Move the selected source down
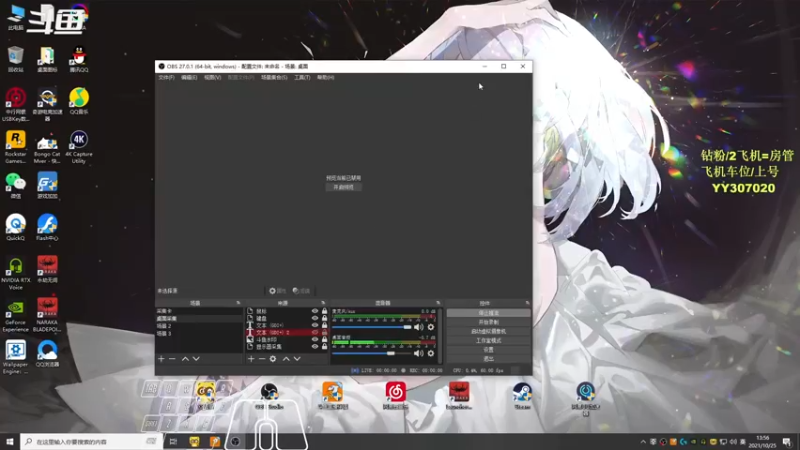Screen dimensions: 800x450 click(297, 359)
